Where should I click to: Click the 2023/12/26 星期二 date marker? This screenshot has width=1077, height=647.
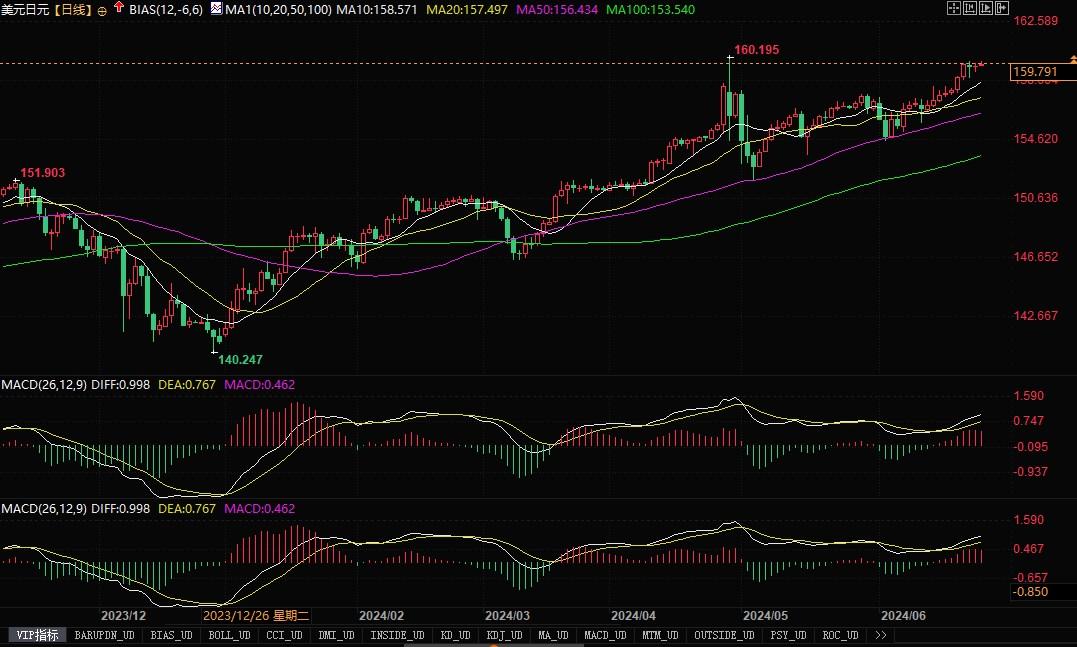coord(256,615)
